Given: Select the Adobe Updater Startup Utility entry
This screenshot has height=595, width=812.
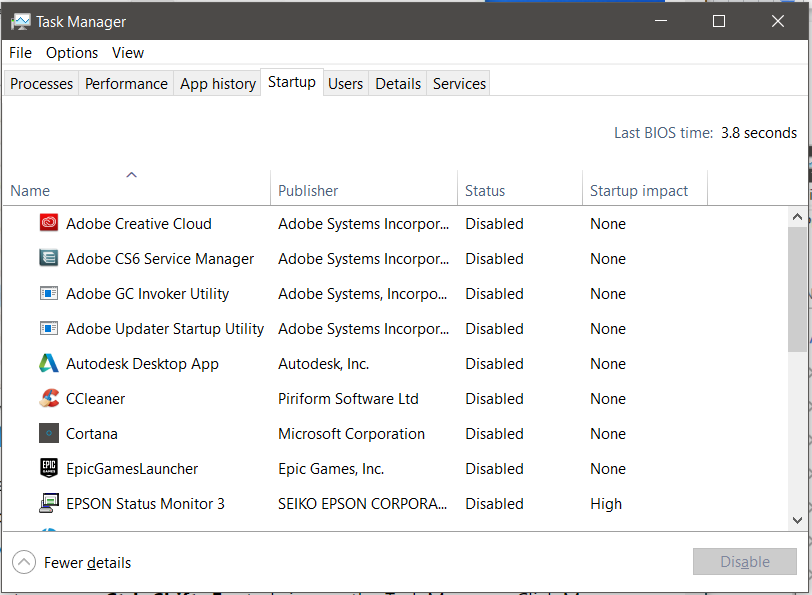Looking at the screenshot, I should tap(165, 329).
